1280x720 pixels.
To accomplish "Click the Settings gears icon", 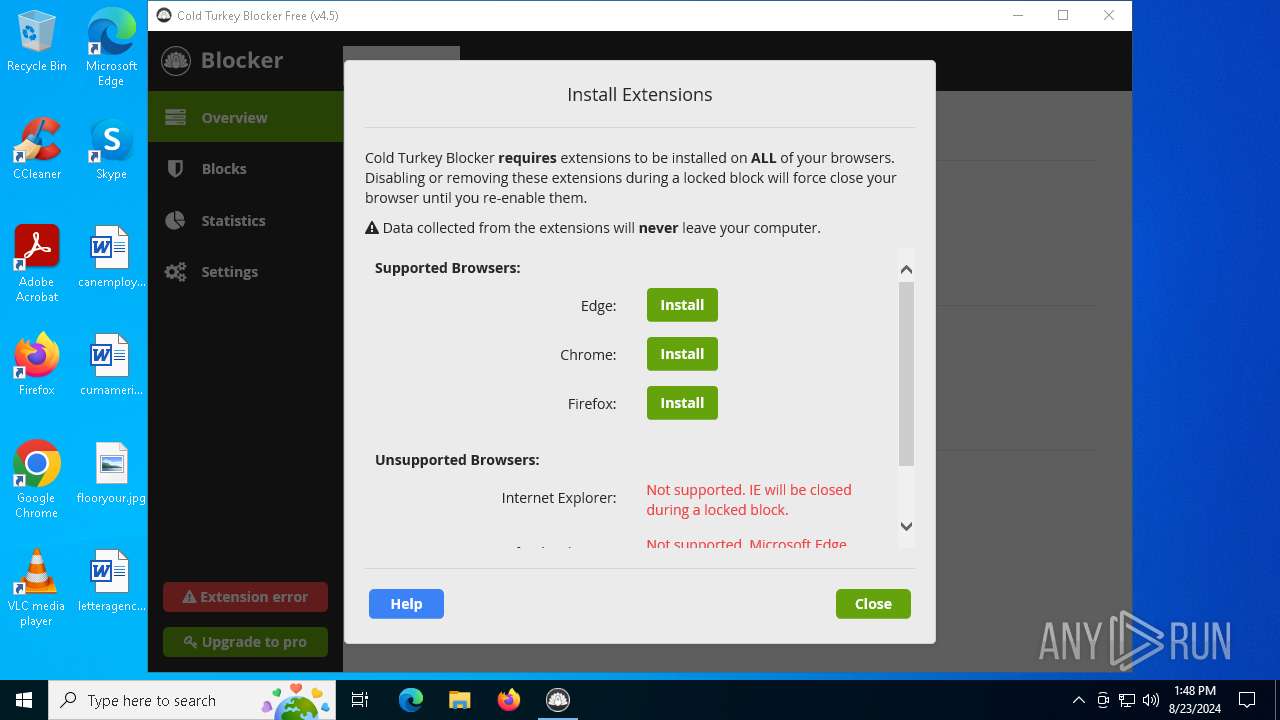I will point(176,272).
